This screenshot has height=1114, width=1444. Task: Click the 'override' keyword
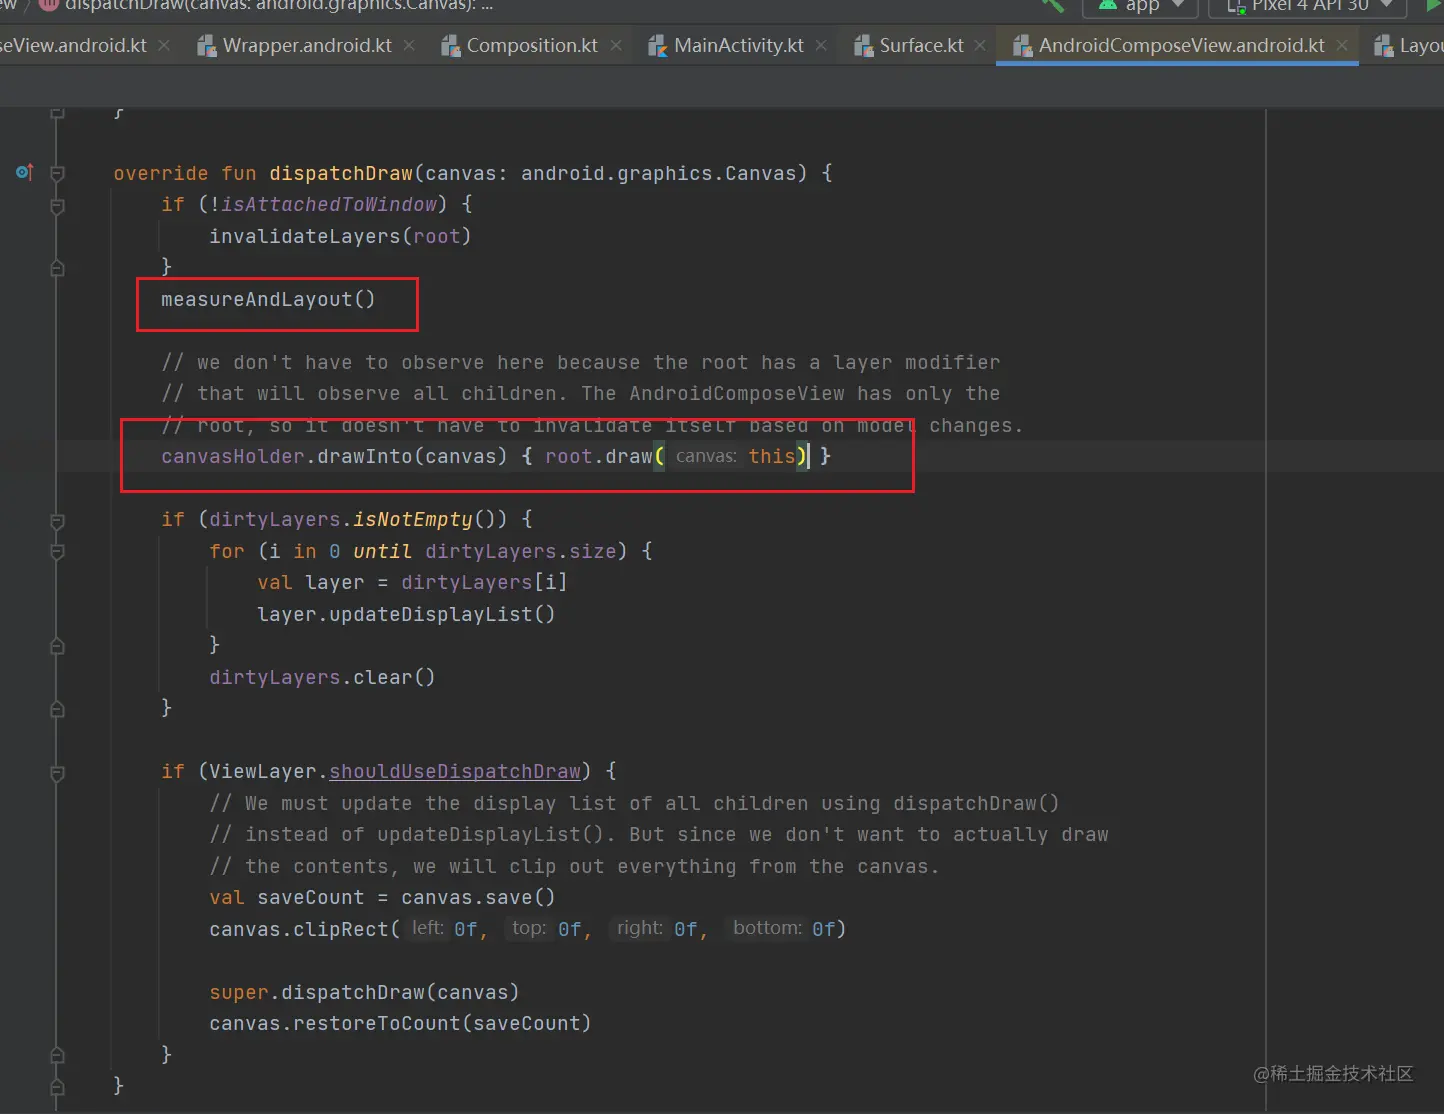(x=161, y=173)
